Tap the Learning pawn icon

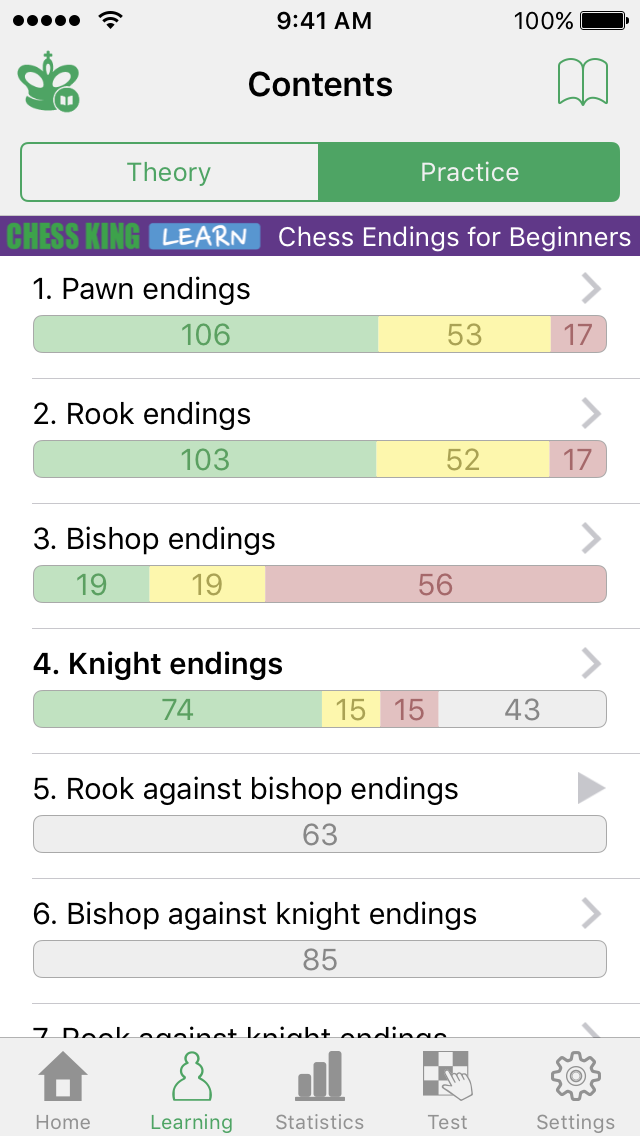191,1078
